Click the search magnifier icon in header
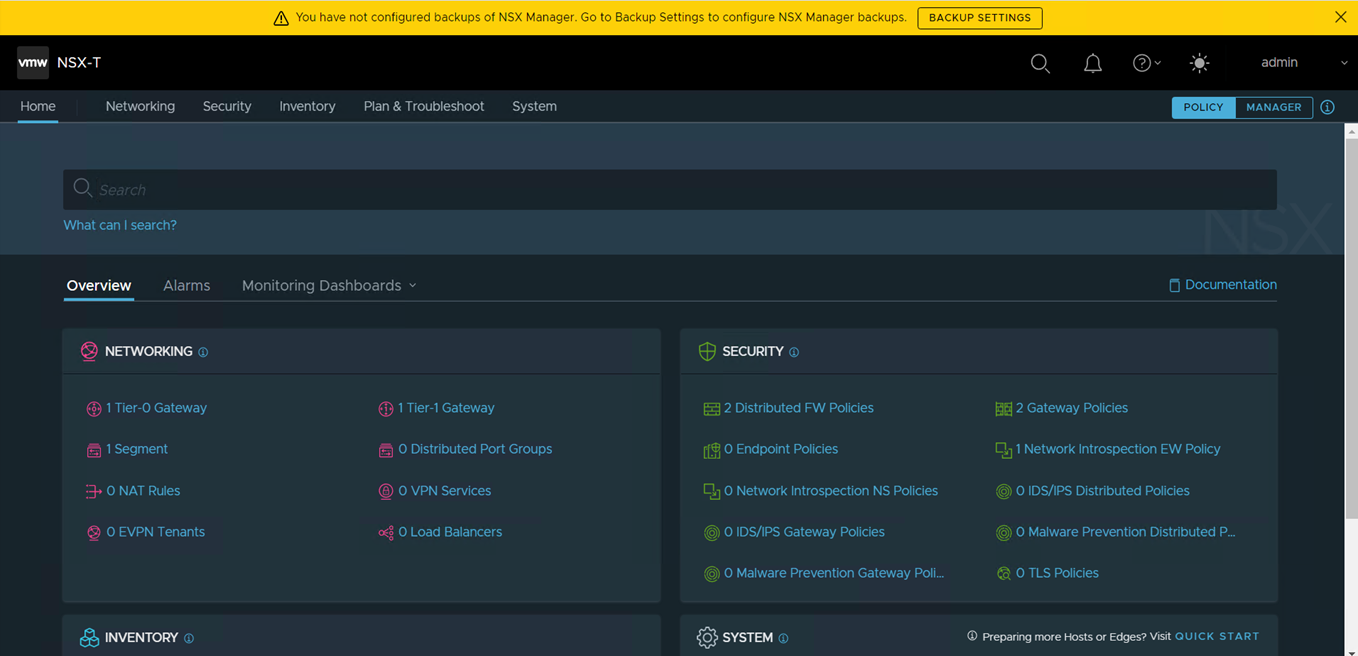The image size is (1358, 656). pyautogui.click(x=1040, y=63)
